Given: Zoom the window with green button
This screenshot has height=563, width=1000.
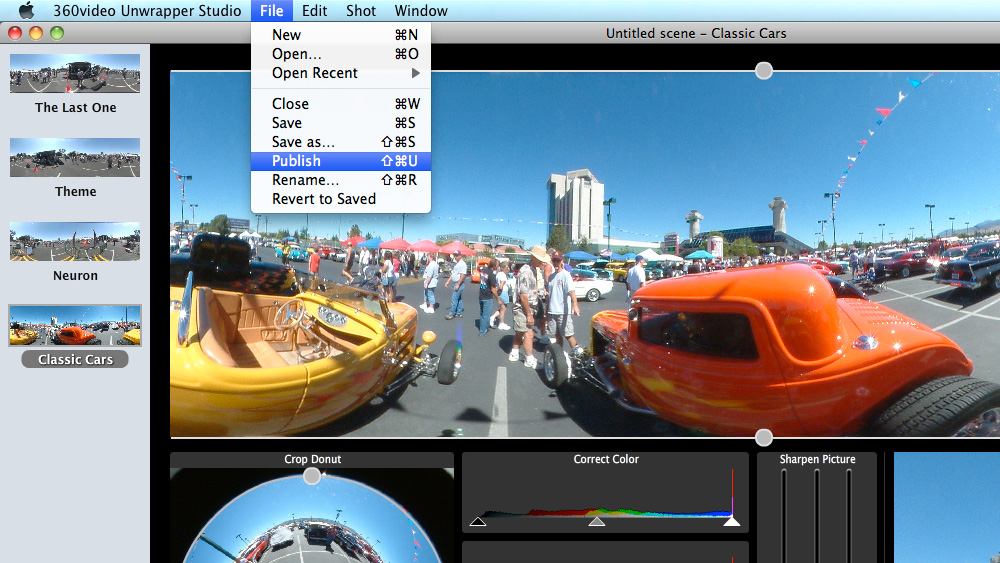Looking at the screenshot, I should (x=57, y=33).
